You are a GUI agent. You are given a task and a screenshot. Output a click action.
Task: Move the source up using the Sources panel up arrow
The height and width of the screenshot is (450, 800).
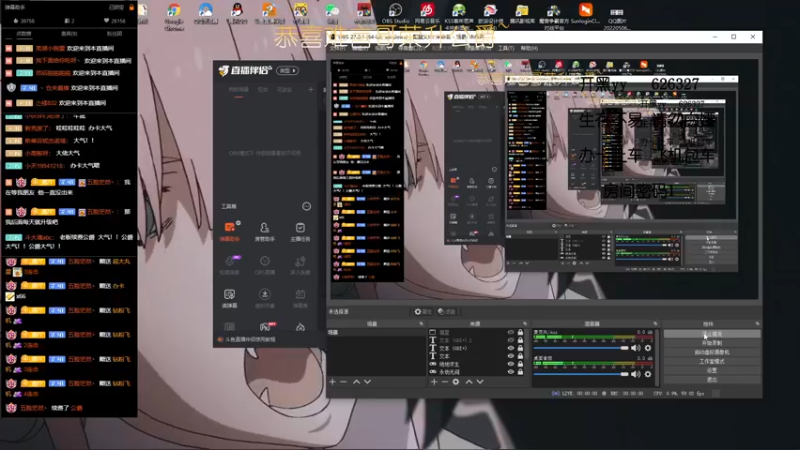(469, 382)
